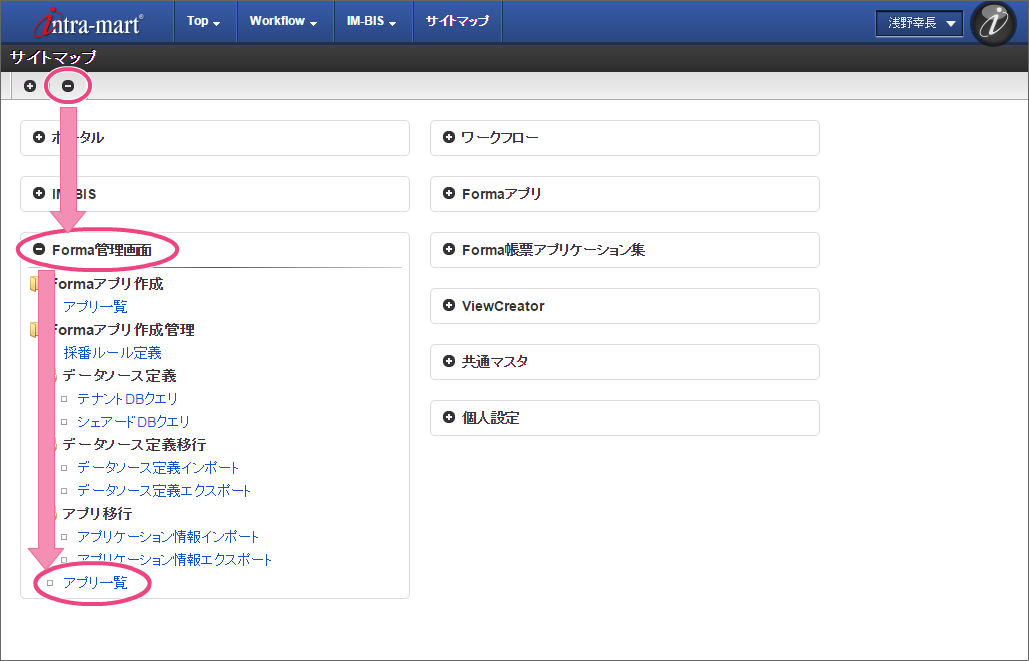Viewport: 1029px width, 661px height.
Task: Open データソース定義インポート link
Action: click(158, 467)
